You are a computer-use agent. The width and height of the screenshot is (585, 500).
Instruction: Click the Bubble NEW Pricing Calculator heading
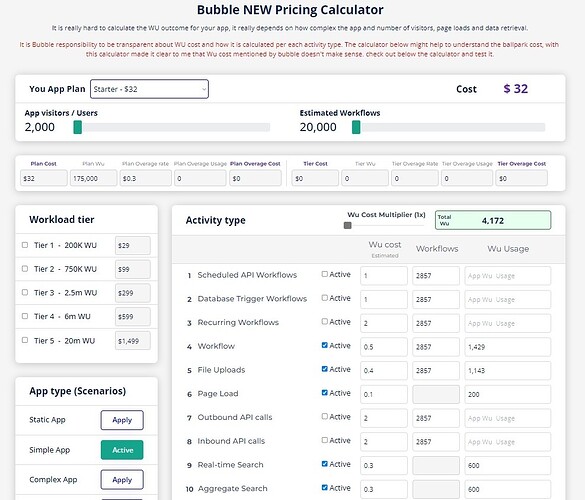290,10
